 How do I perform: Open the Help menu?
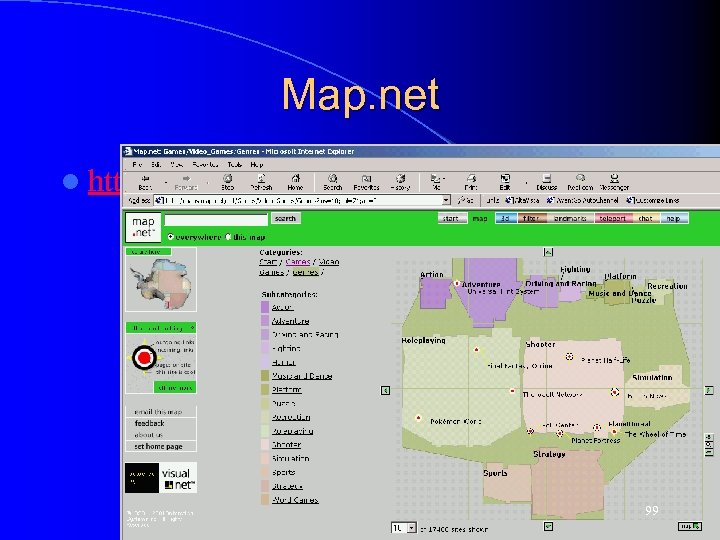[257, 164]
